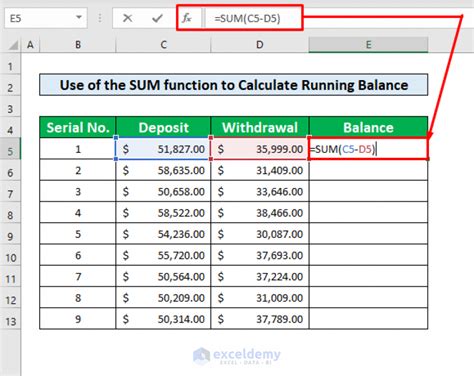The height and width of the screenshot is (376, 474).
Task: Click the title cell about Running Balance
Action: [x=233, y=85]
